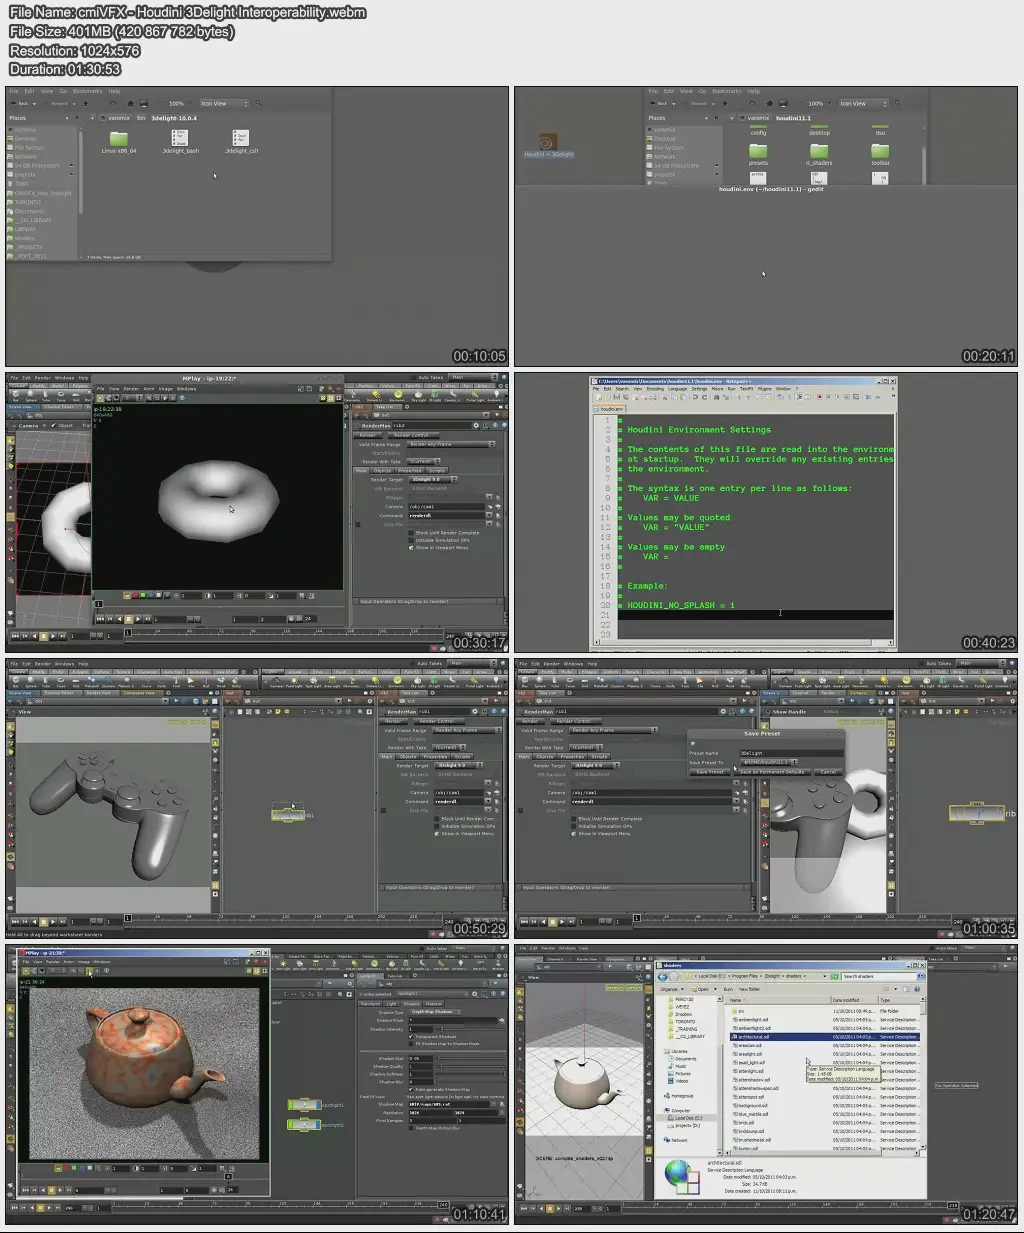Image resolution: width=1024 pixels, height=1233 pixels.
Task: Click the Burn button in the shaders Explorer toolbar
Action: (x=728, y=989)
